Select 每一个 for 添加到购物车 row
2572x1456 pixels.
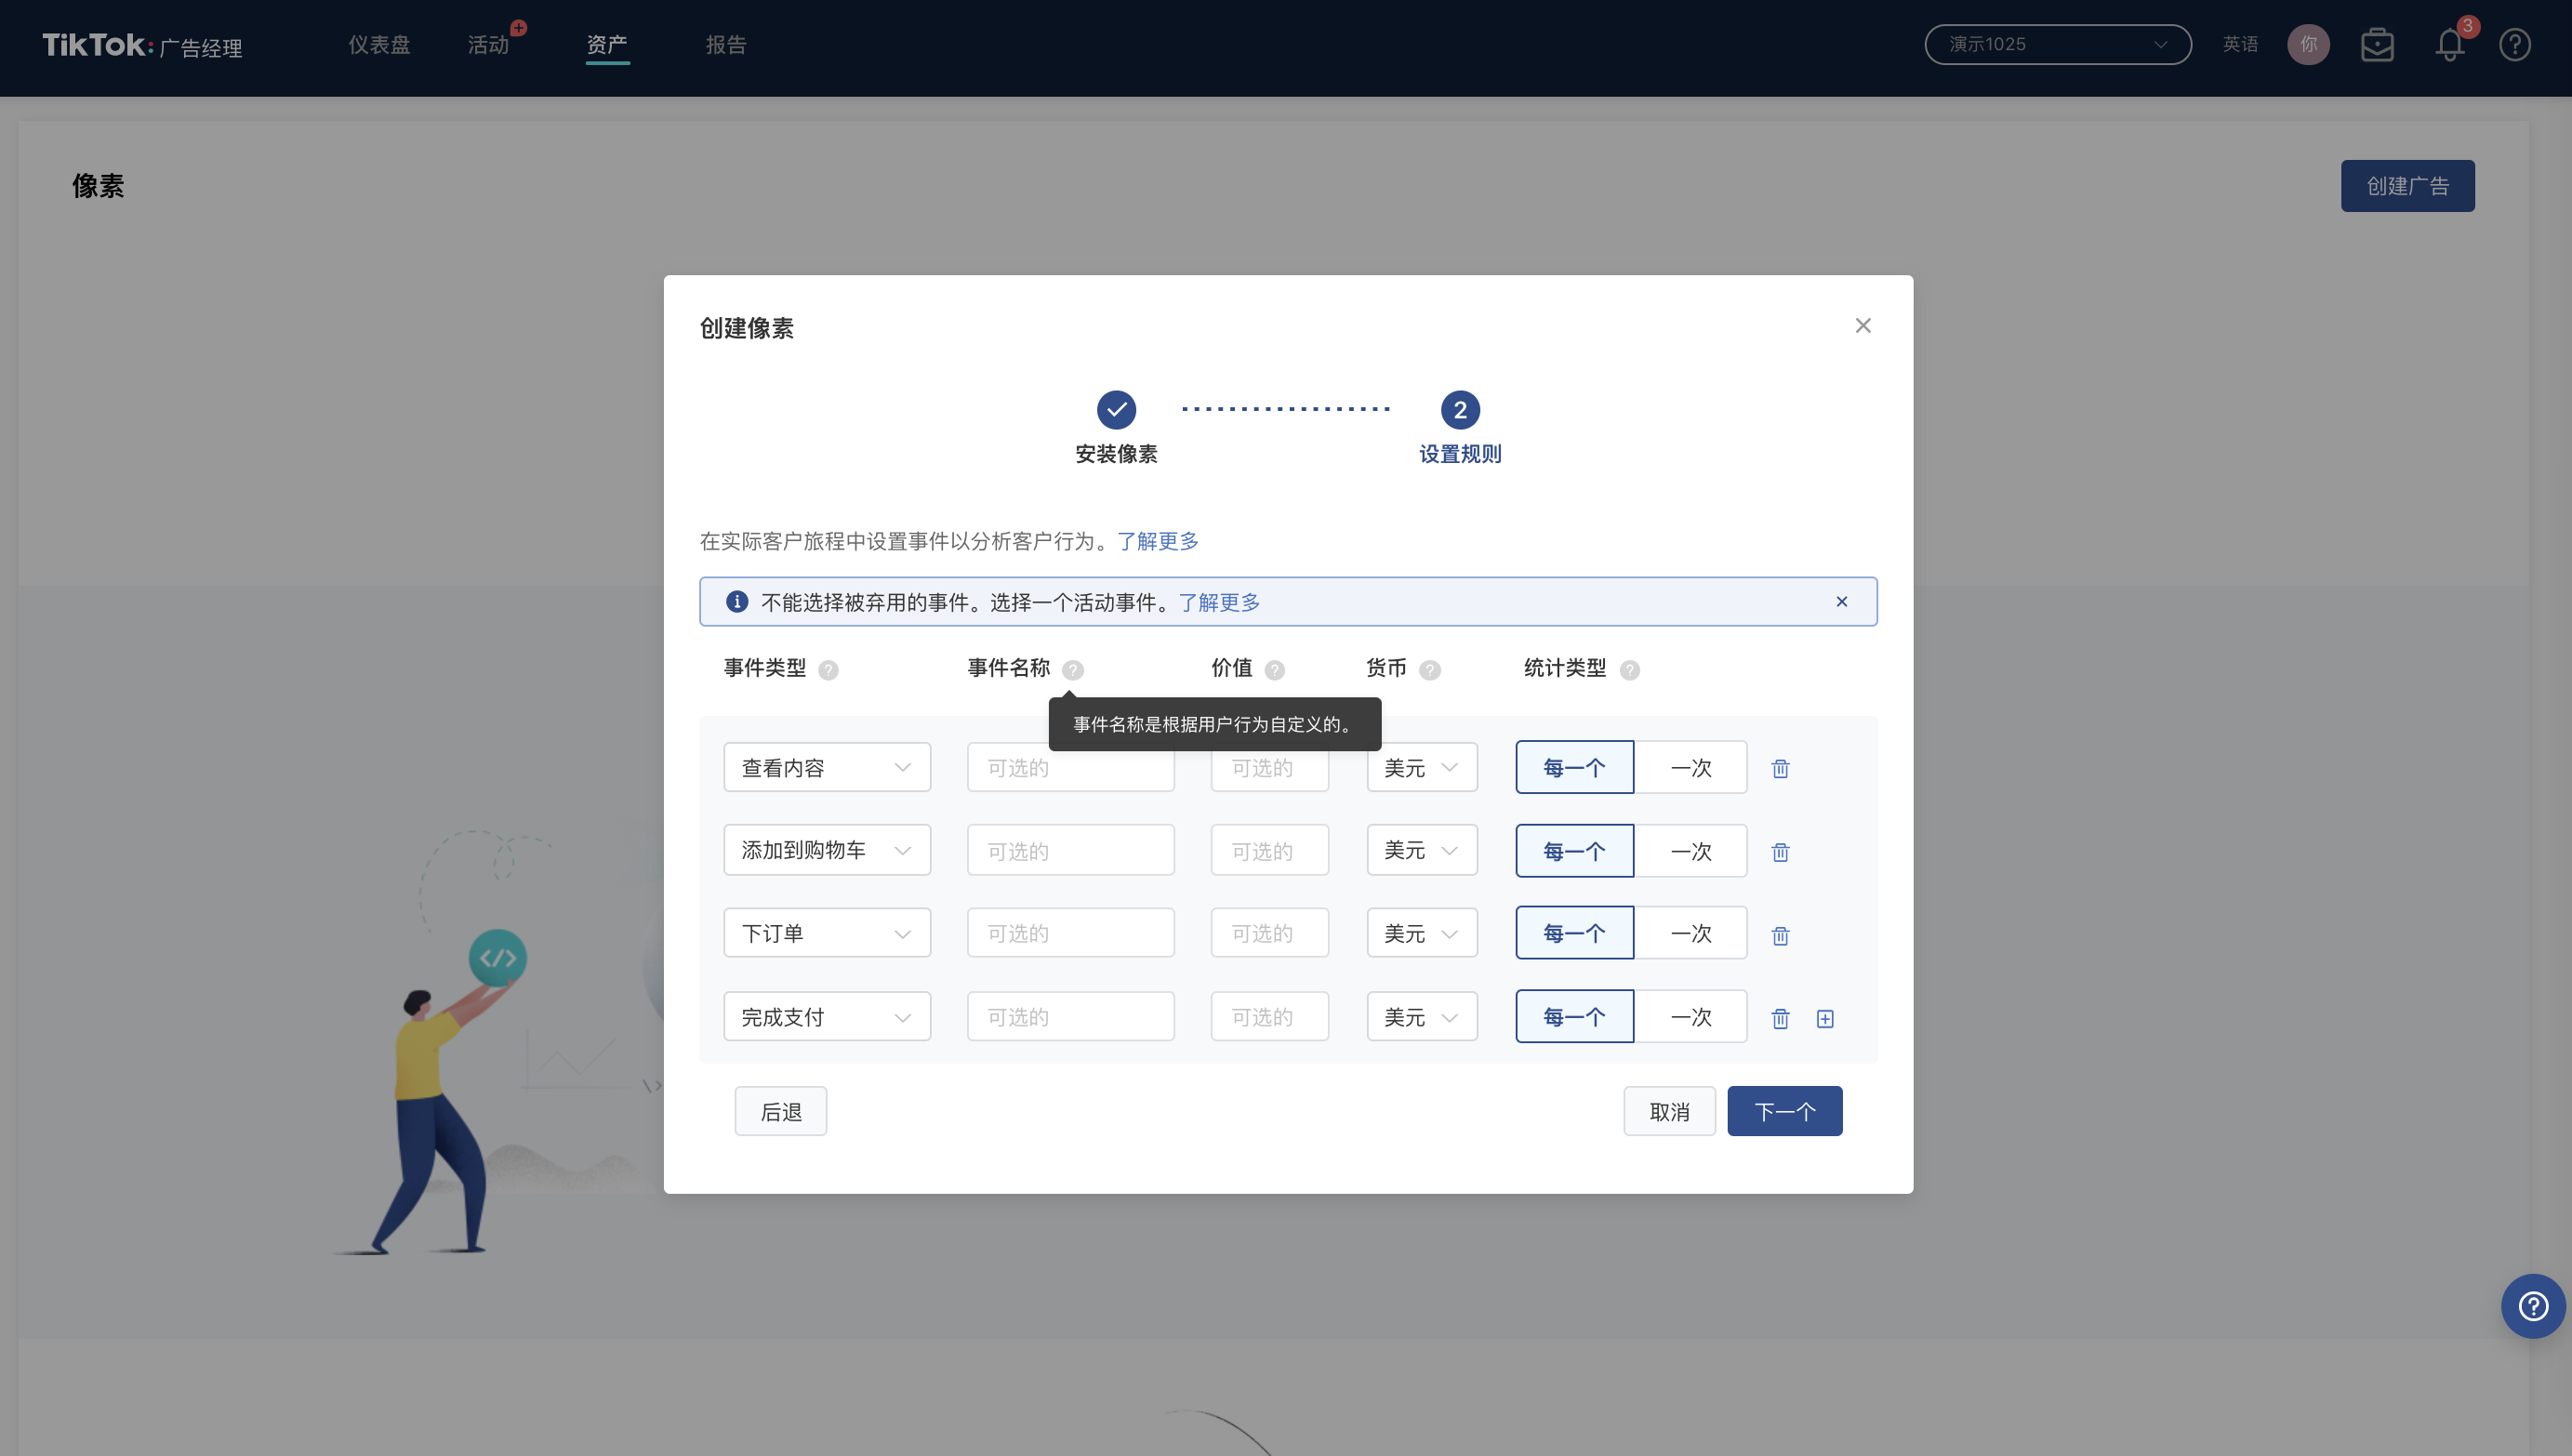1574,851
